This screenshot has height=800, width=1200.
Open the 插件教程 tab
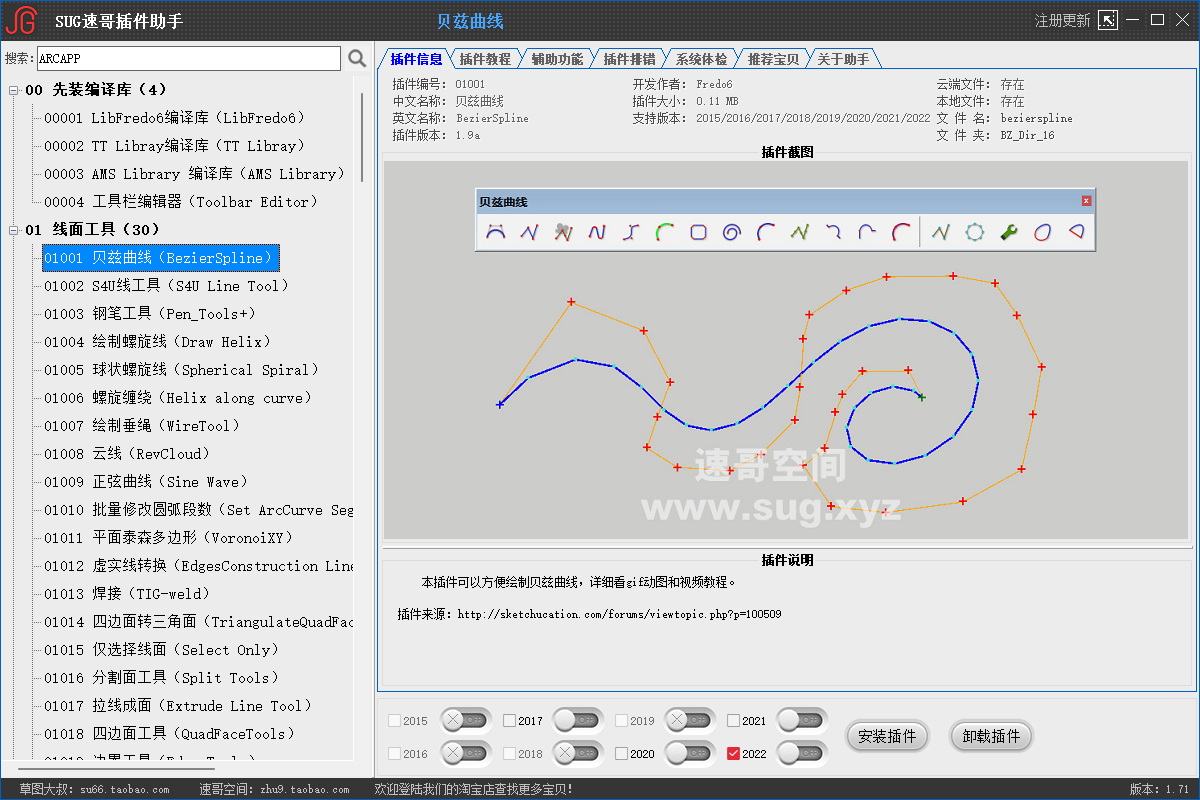pyautogui.click(x=485, y=59)
